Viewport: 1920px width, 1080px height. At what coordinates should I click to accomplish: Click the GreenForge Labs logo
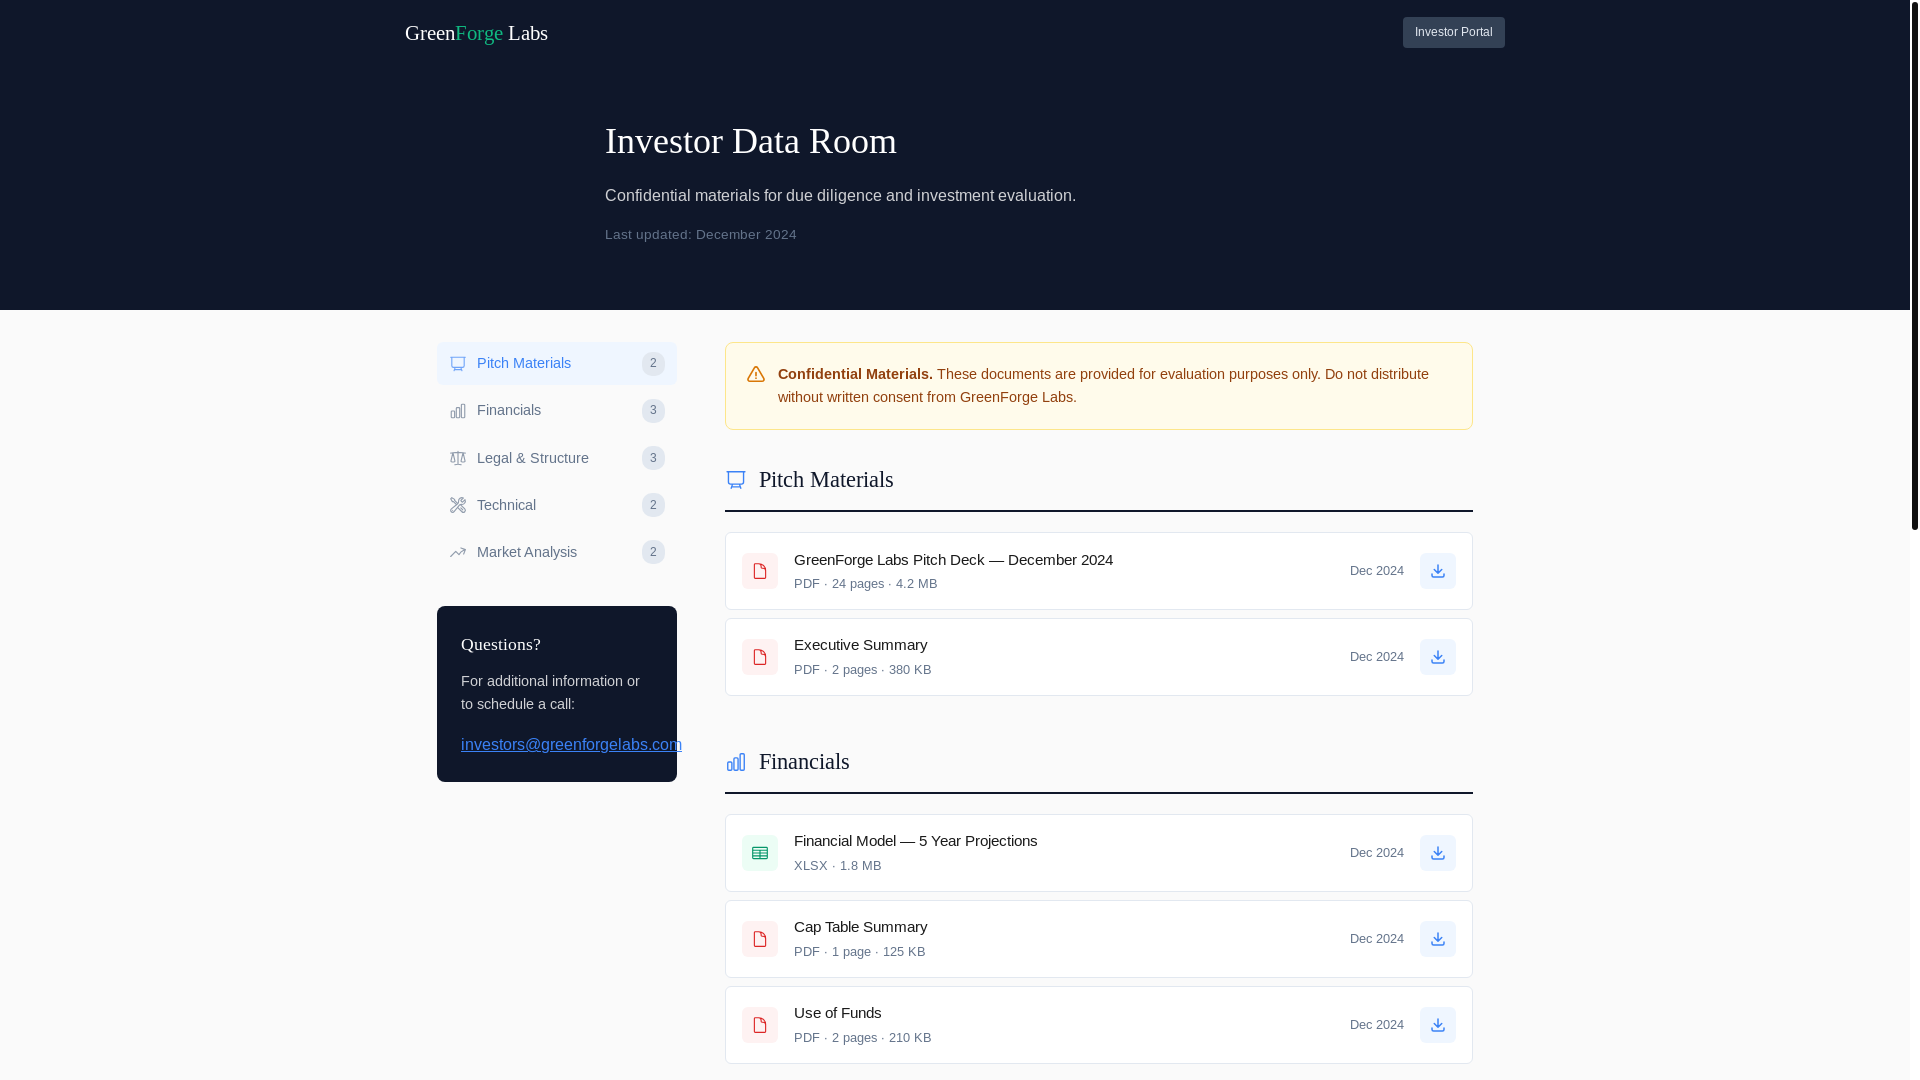(x=476, y=33)
